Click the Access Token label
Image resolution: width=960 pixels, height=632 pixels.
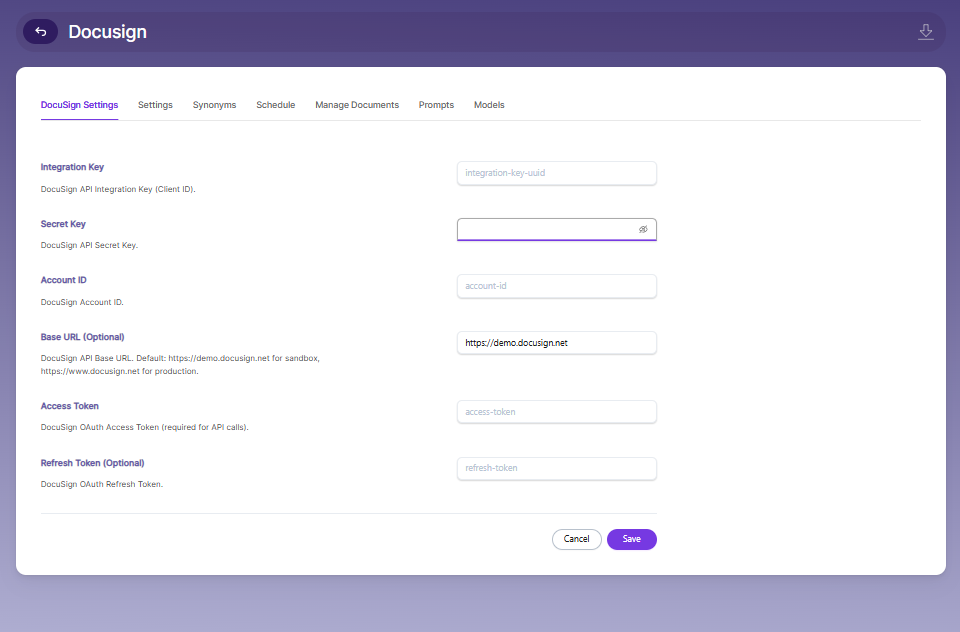70,406
